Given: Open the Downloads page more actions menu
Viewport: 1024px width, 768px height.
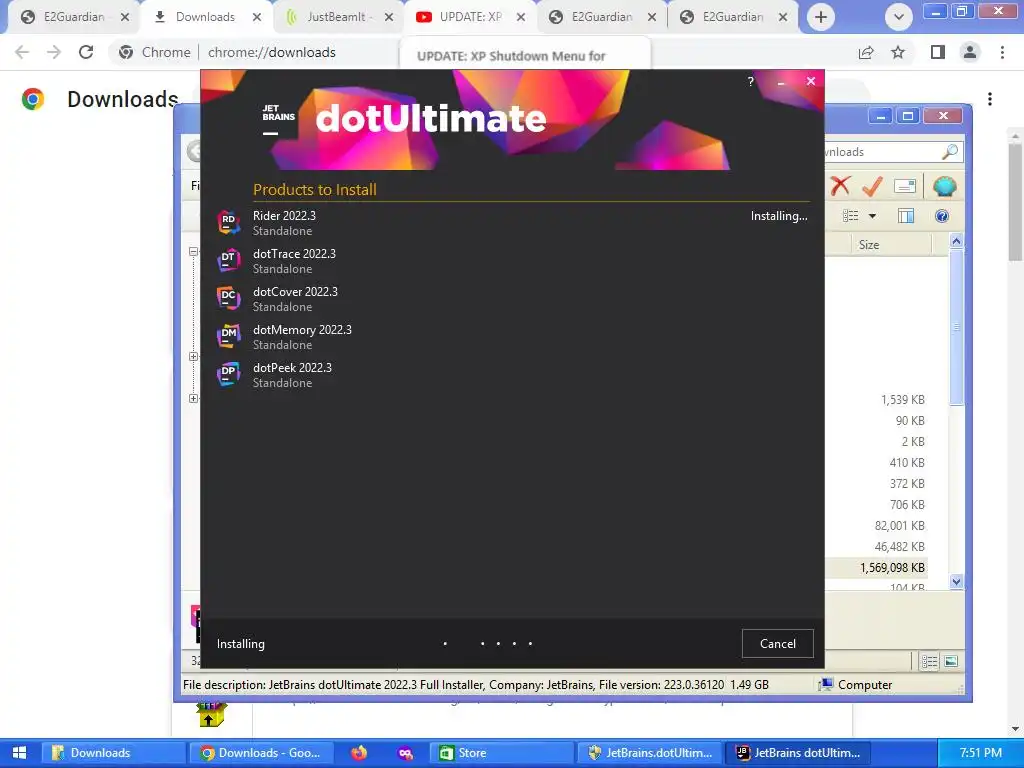Looking at the screenshot, I should 990,99.
